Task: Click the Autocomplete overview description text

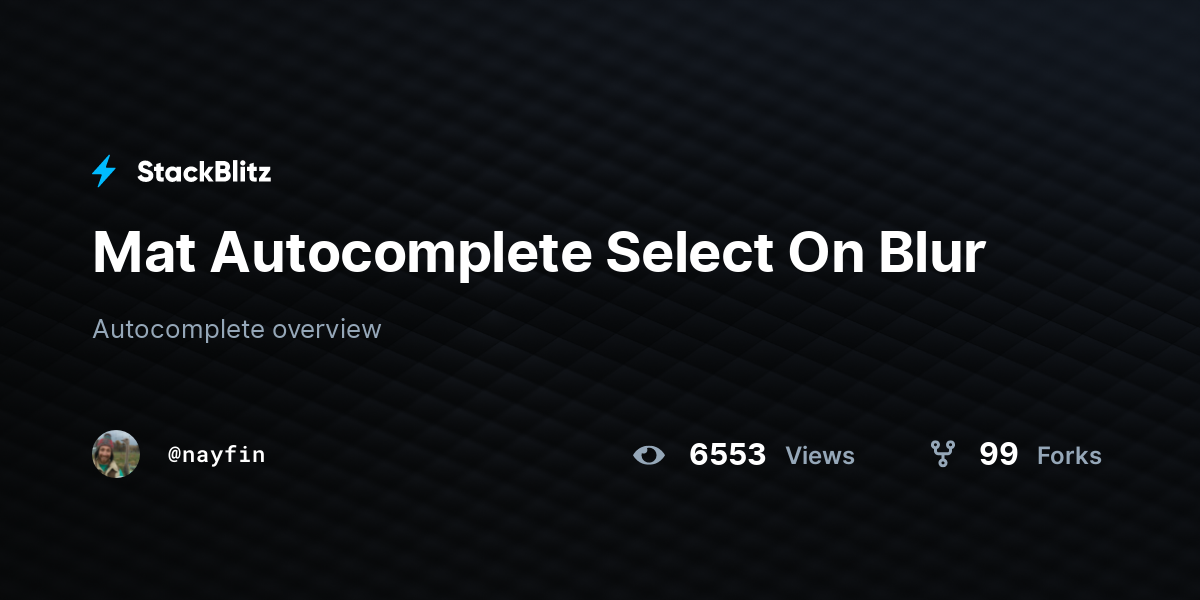Action: coord(237,329)
